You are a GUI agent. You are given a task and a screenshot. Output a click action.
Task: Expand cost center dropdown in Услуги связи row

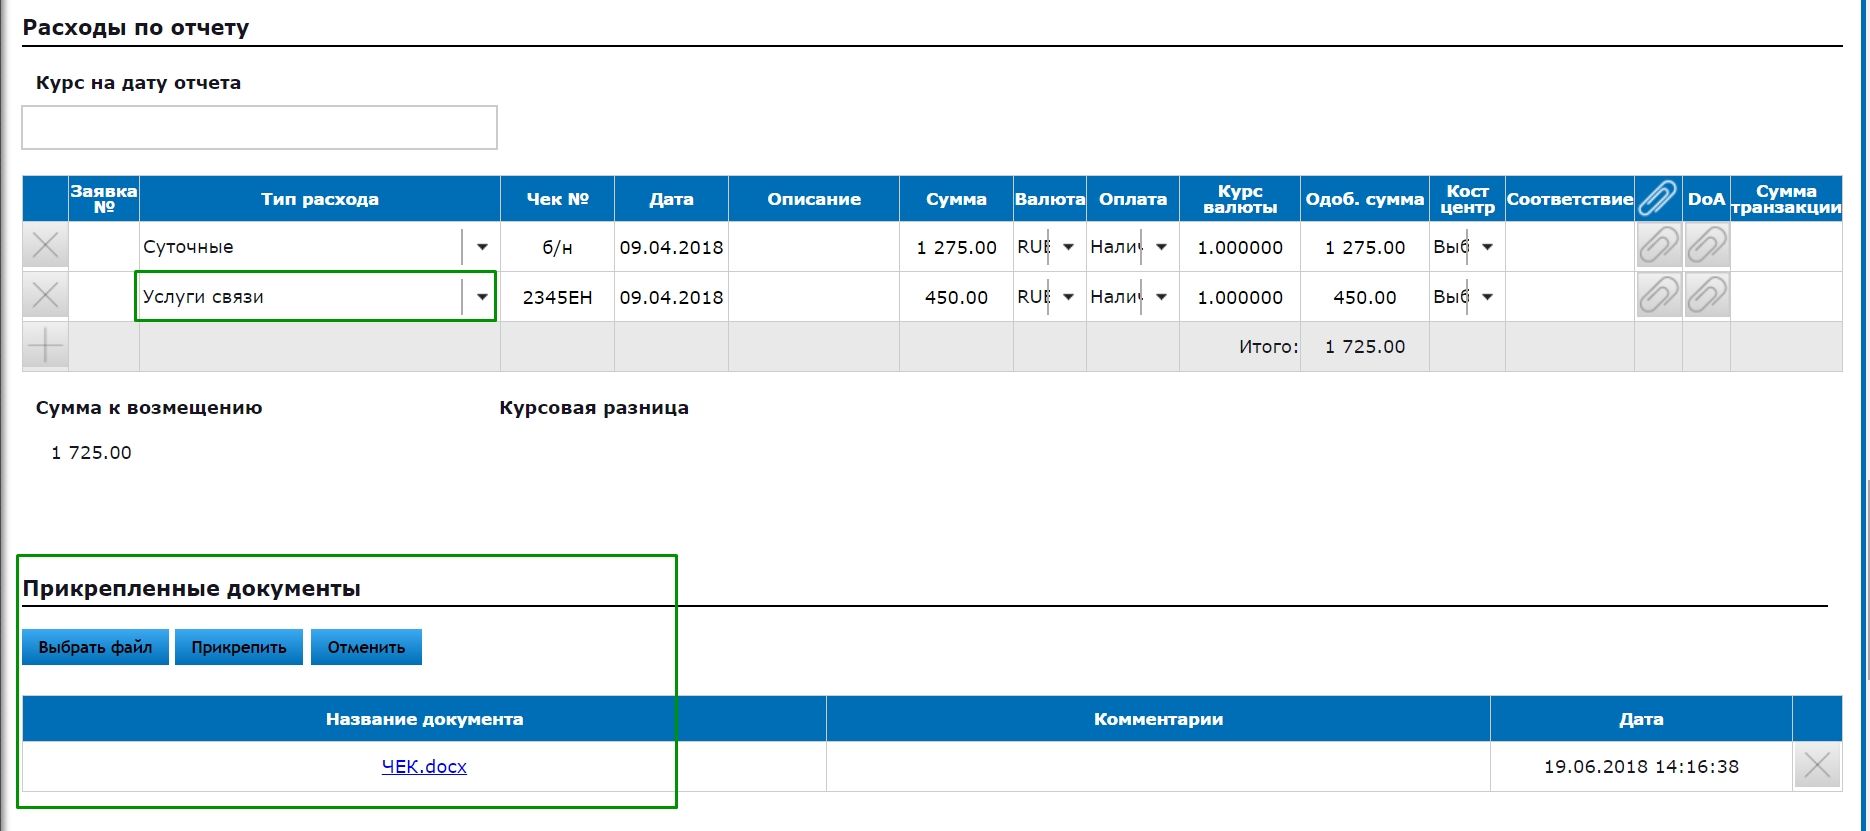(1487, 297)
